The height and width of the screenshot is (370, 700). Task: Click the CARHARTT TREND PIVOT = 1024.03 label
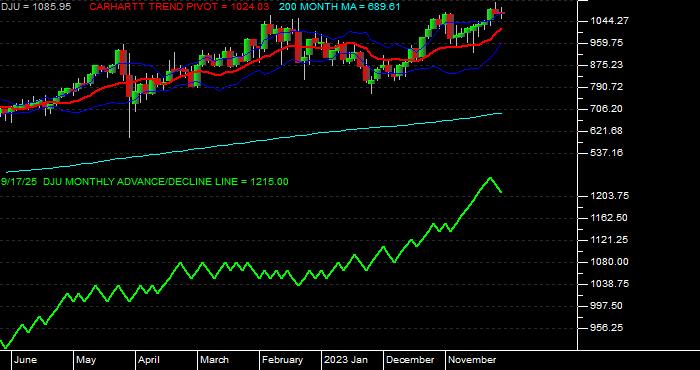(x=179, y=7)
